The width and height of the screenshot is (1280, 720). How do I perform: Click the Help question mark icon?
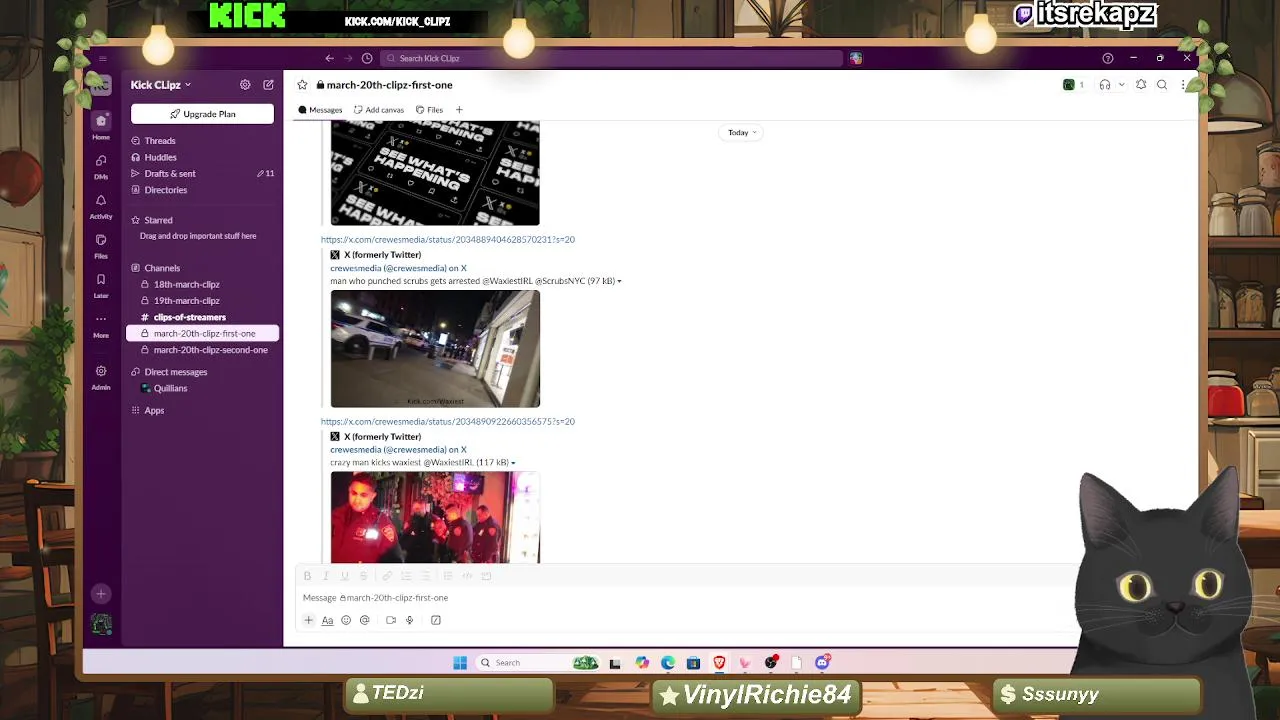(1107, 58)
